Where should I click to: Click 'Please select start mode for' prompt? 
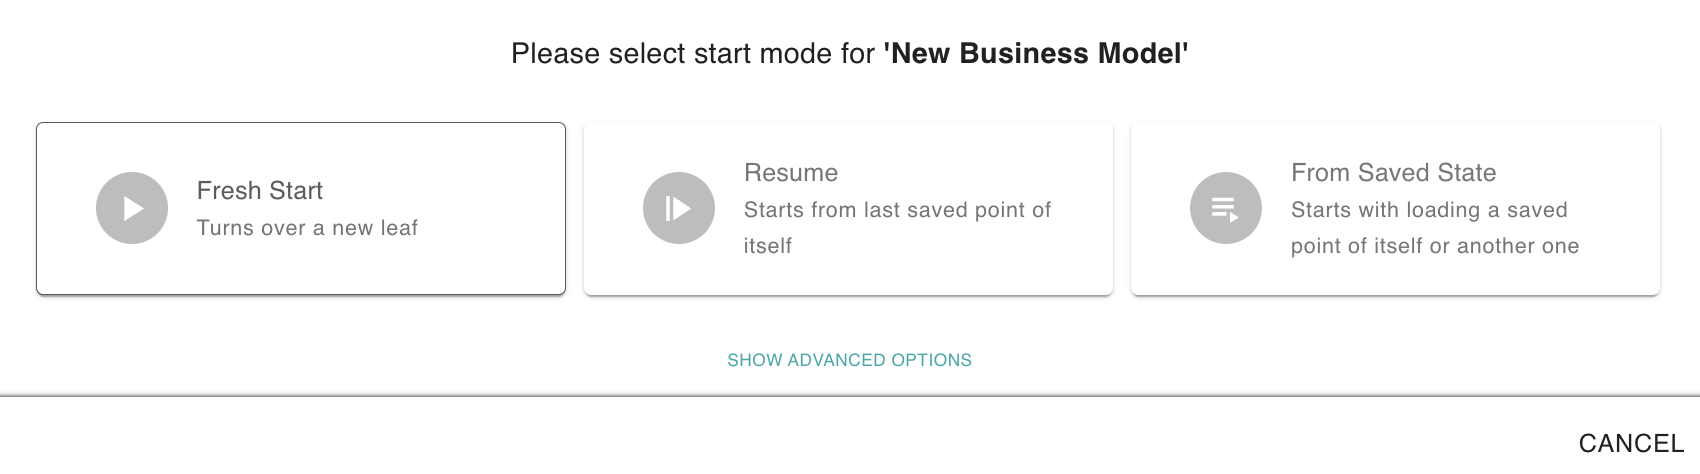coord(693,53)
